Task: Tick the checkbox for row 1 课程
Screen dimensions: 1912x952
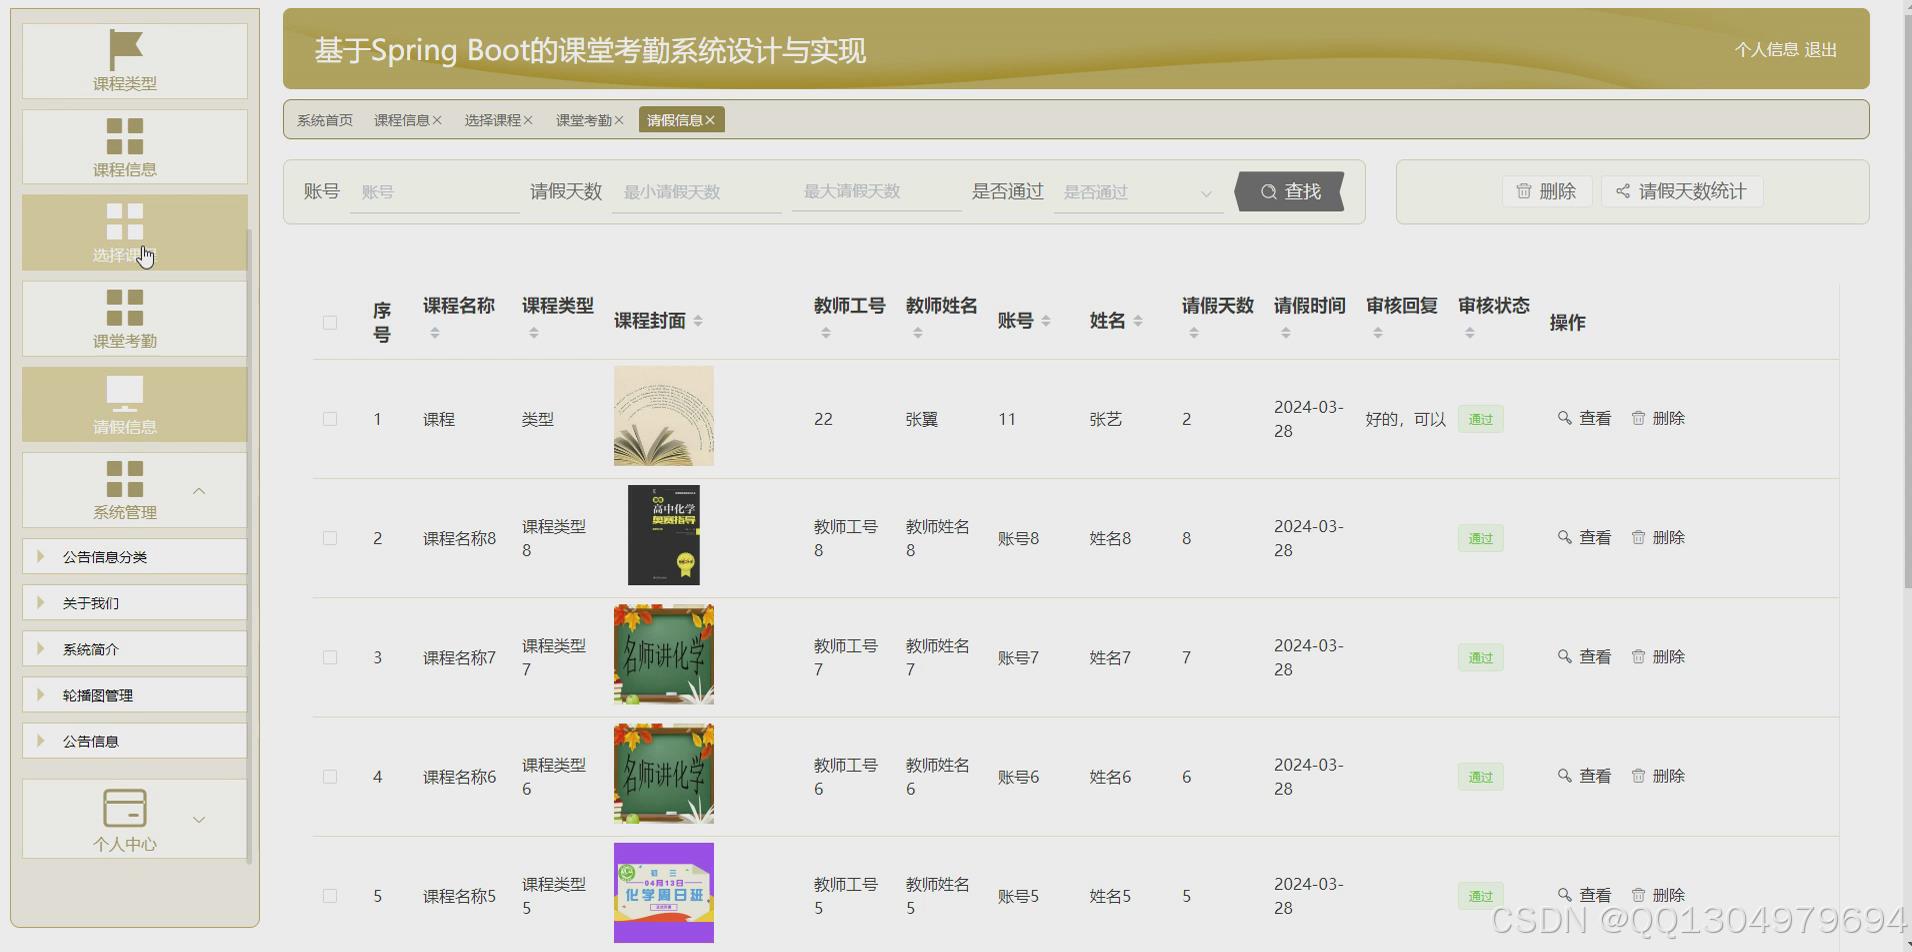Action: [329, 418]
